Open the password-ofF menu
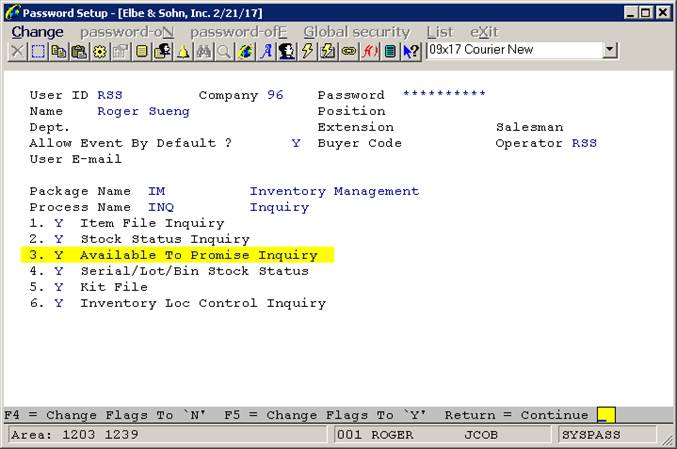The image size is (677, 449). 239,32
